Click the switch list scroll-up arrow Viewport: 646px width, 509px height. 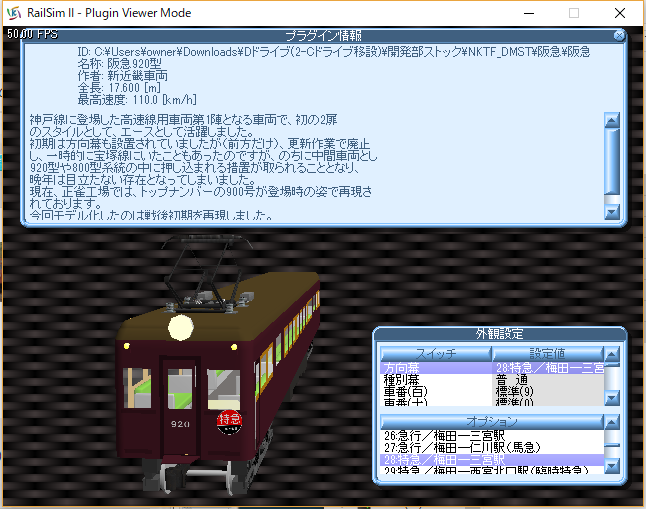pos(612,354)
